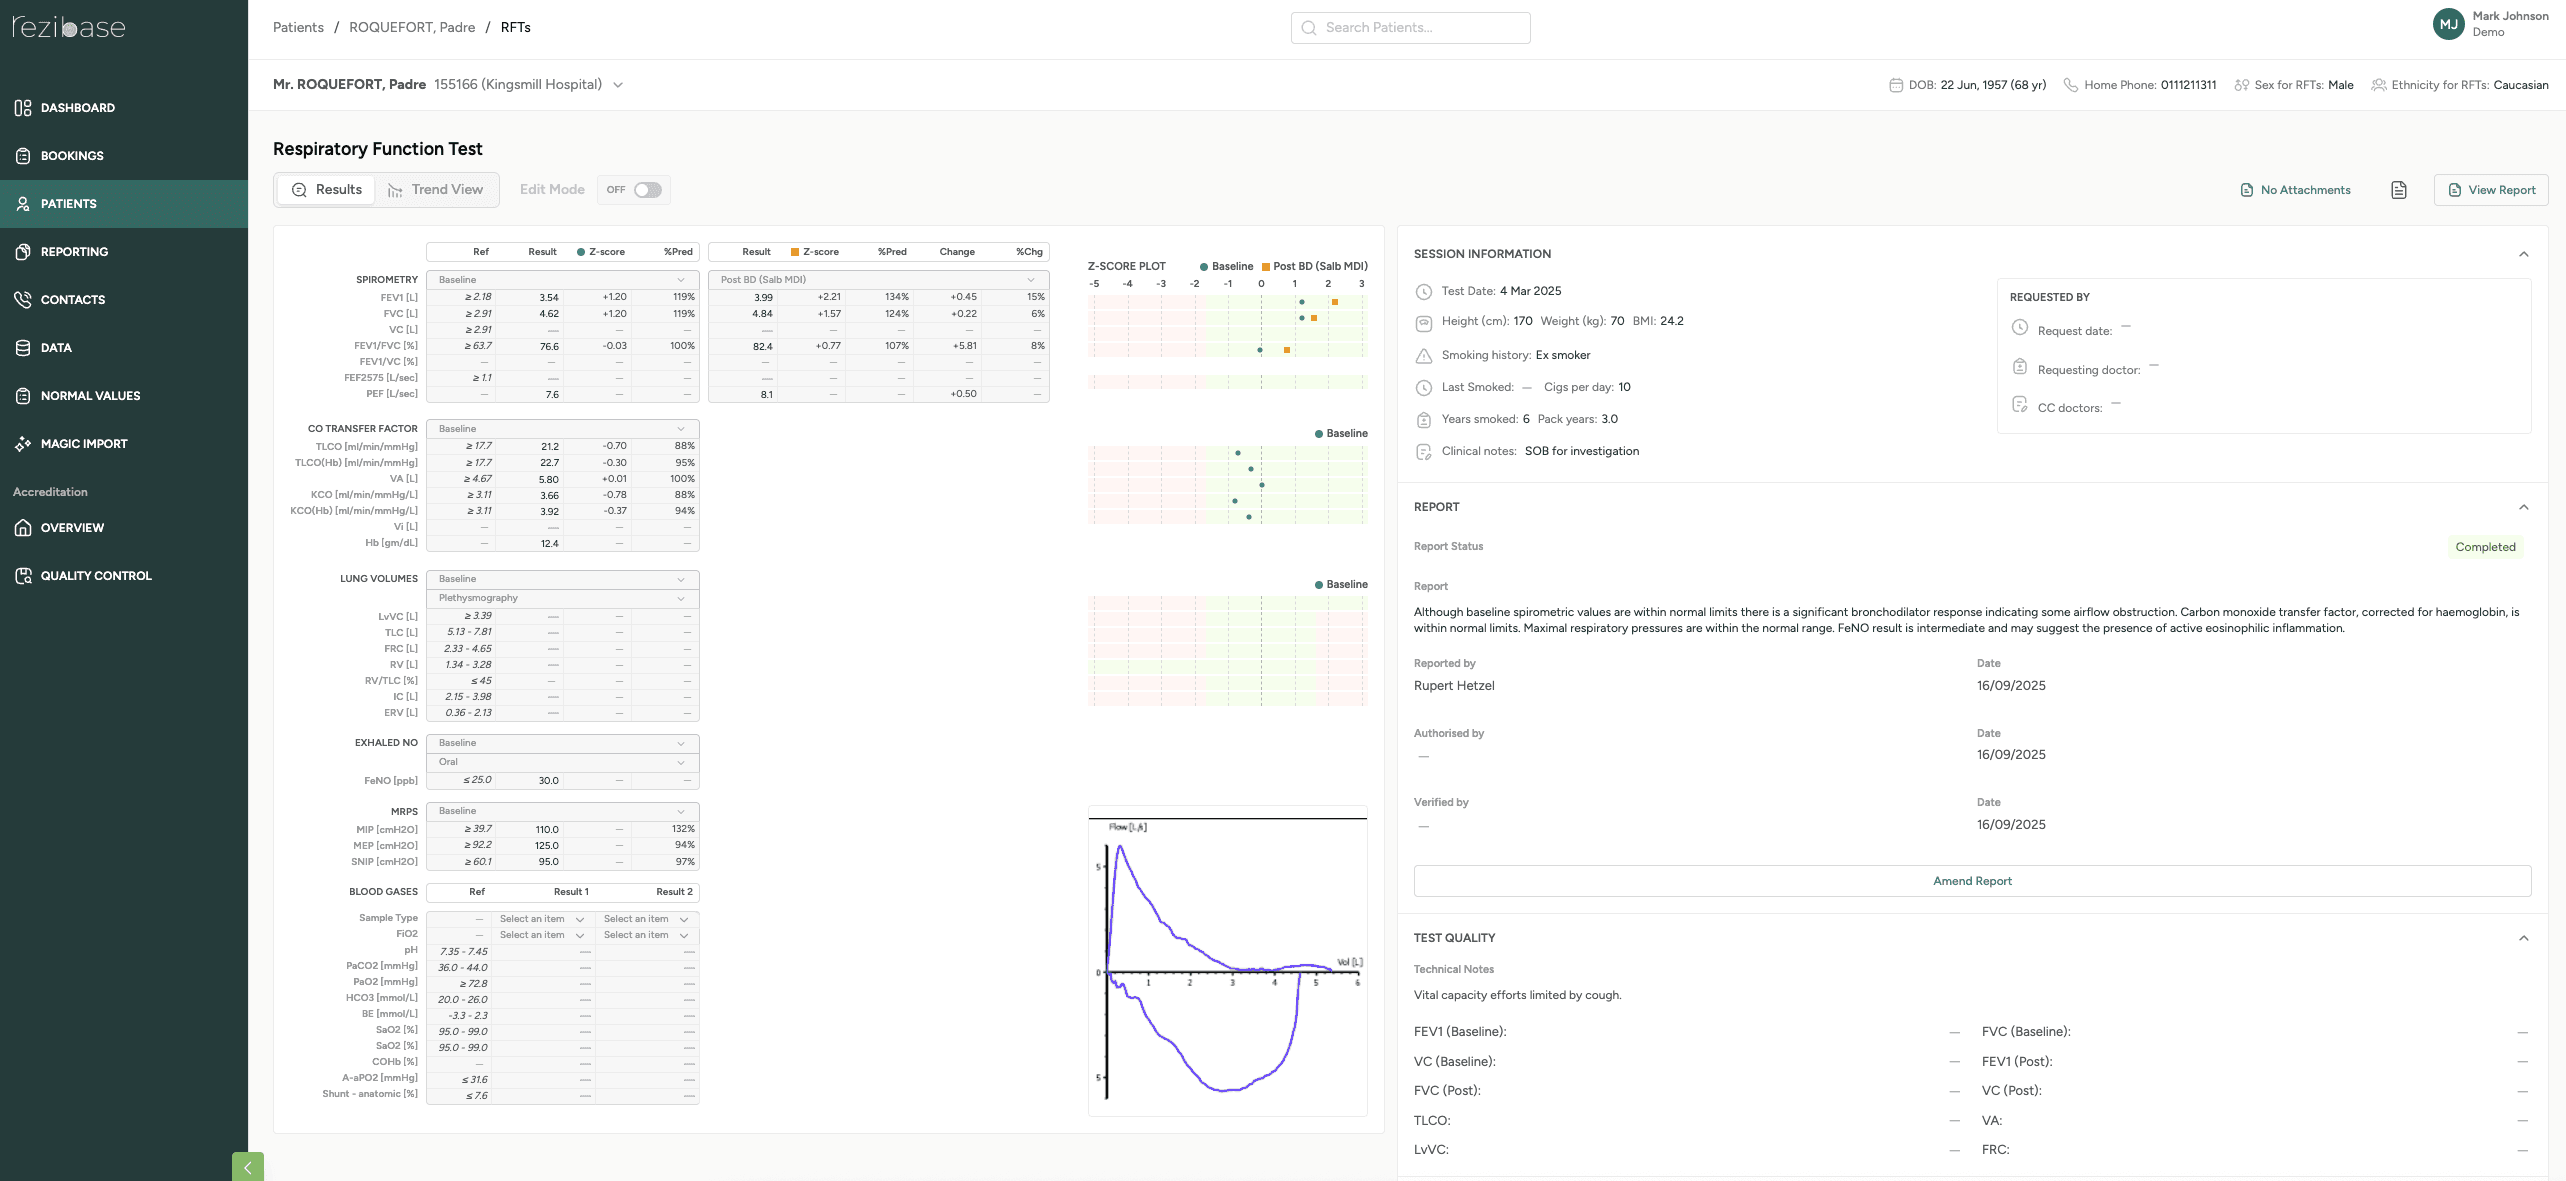Image resolution: width=2566 pixels, height=1181 pixels.
Task: Open the Post BD (Salb MDI) dropdown
Action: click(x=878, y=280)
